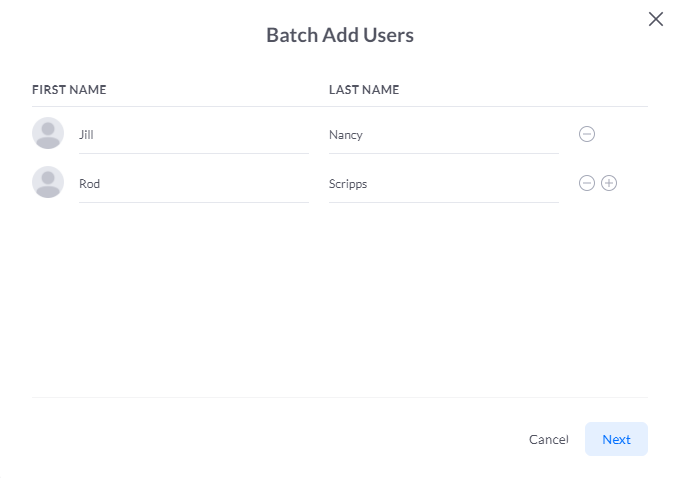Select the circled minus beside Nancy
This screenshot has height=478, width=679.
point(587,134)
